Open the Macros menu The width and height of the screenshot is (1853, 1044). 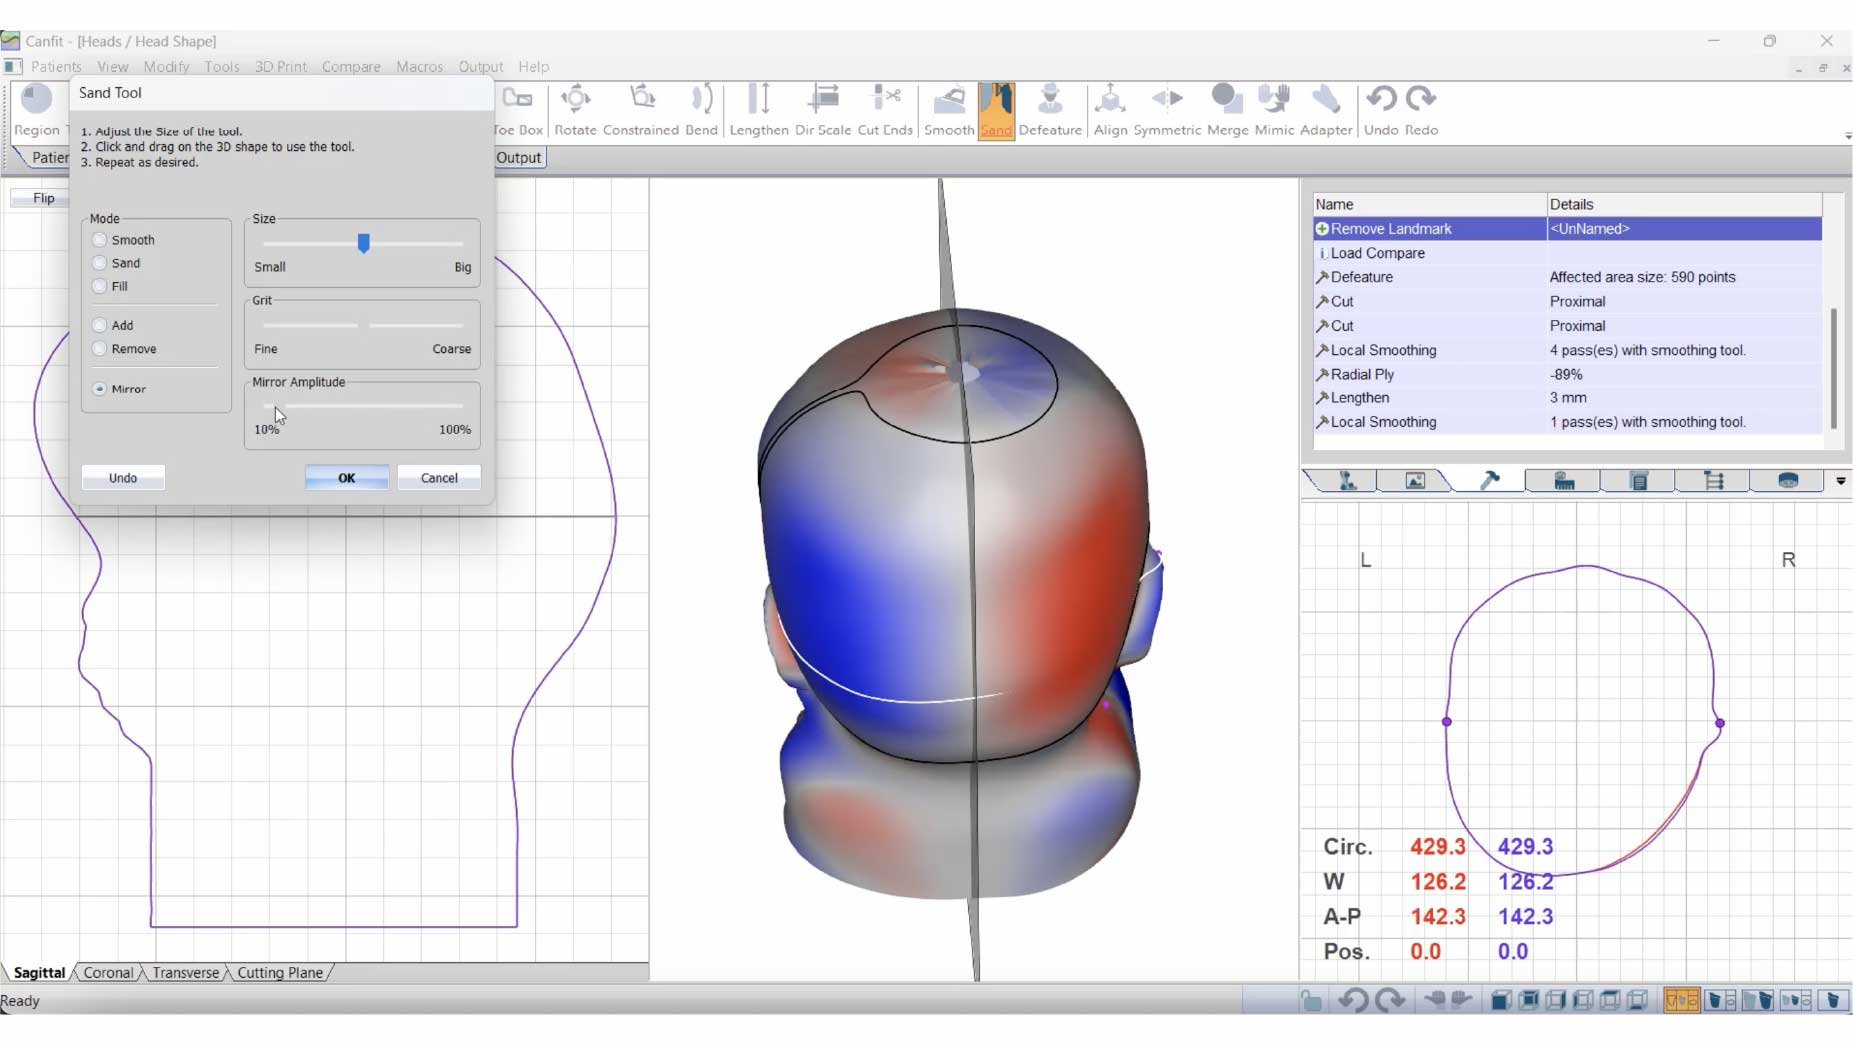(419, 67)
